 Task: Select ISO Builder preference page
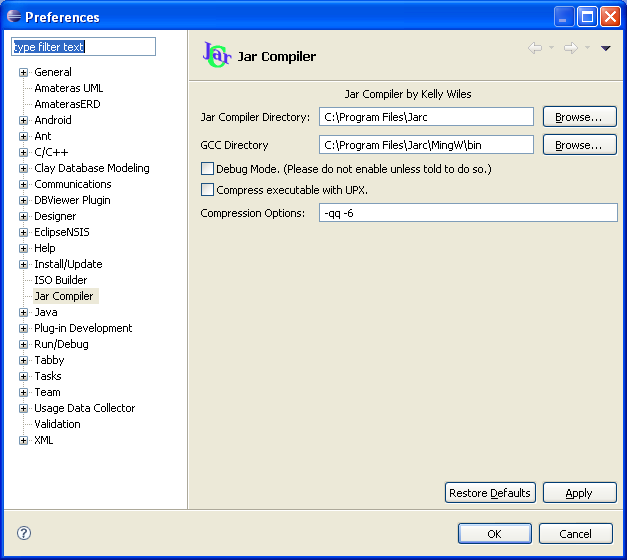60,280
